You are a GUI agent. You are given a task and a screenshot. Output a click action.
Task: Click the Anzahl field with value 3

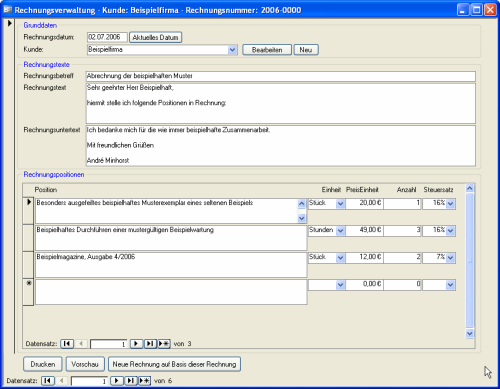pos(402,230)
